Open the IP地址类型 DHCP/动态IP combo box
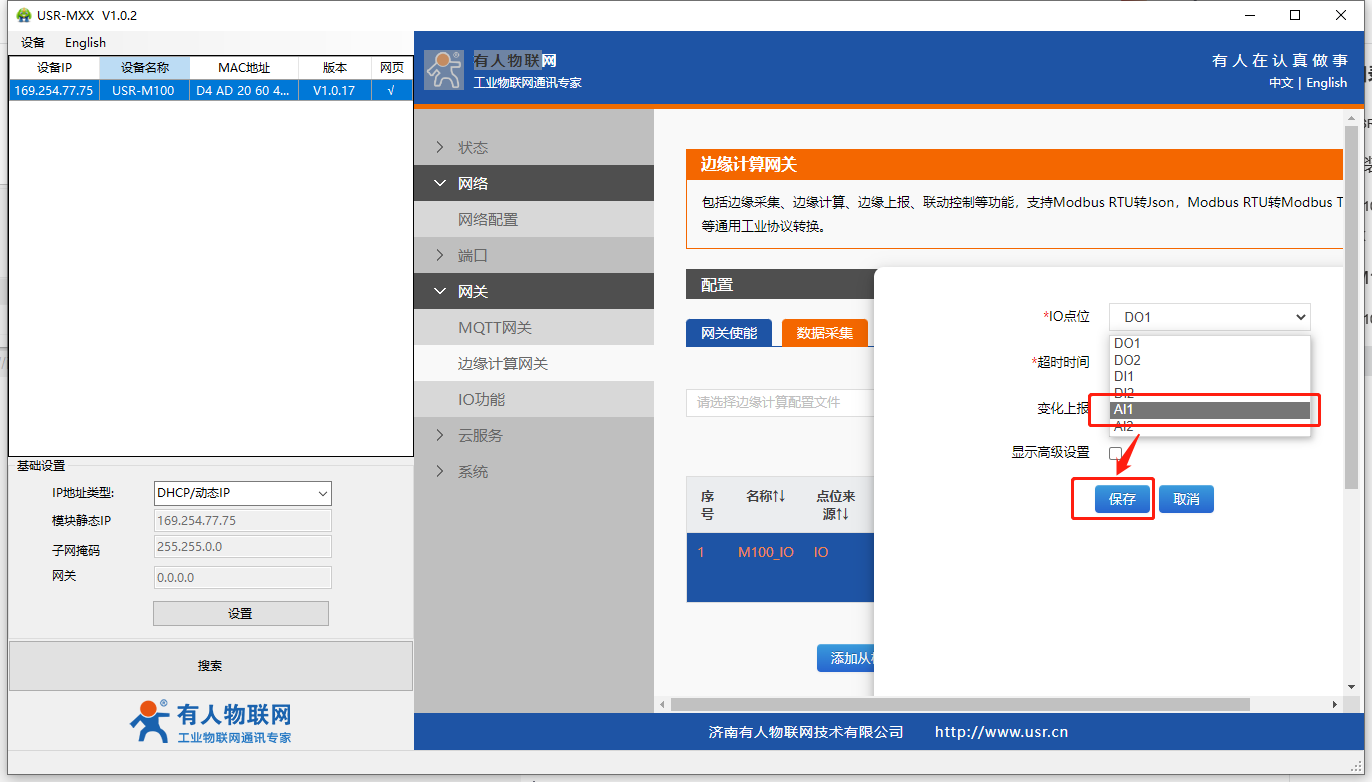 (x=242, y=493)
